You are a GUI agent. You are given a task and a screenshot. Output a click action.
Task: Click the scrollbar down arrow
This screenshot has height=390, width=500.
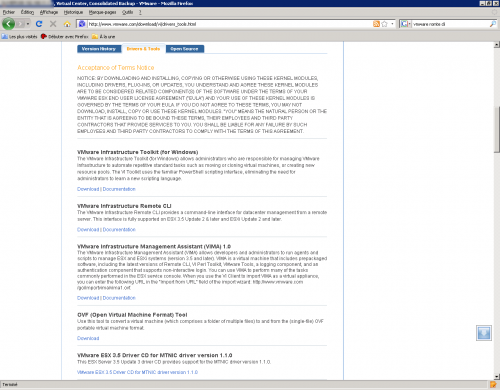[x=497, y=377]
